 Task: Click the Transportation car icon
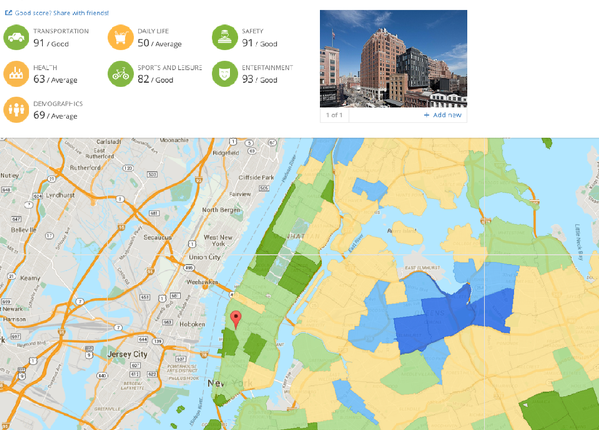point(16,37)
